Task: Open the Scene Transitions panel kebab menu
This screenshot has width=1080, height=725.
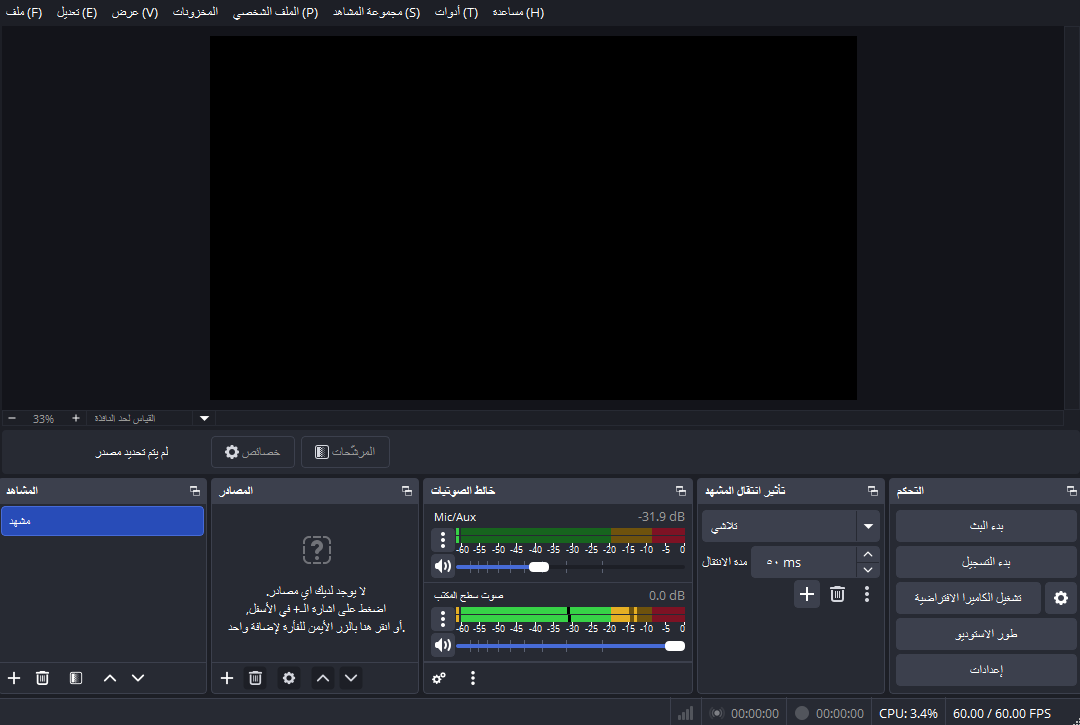Action: (866, 594)
